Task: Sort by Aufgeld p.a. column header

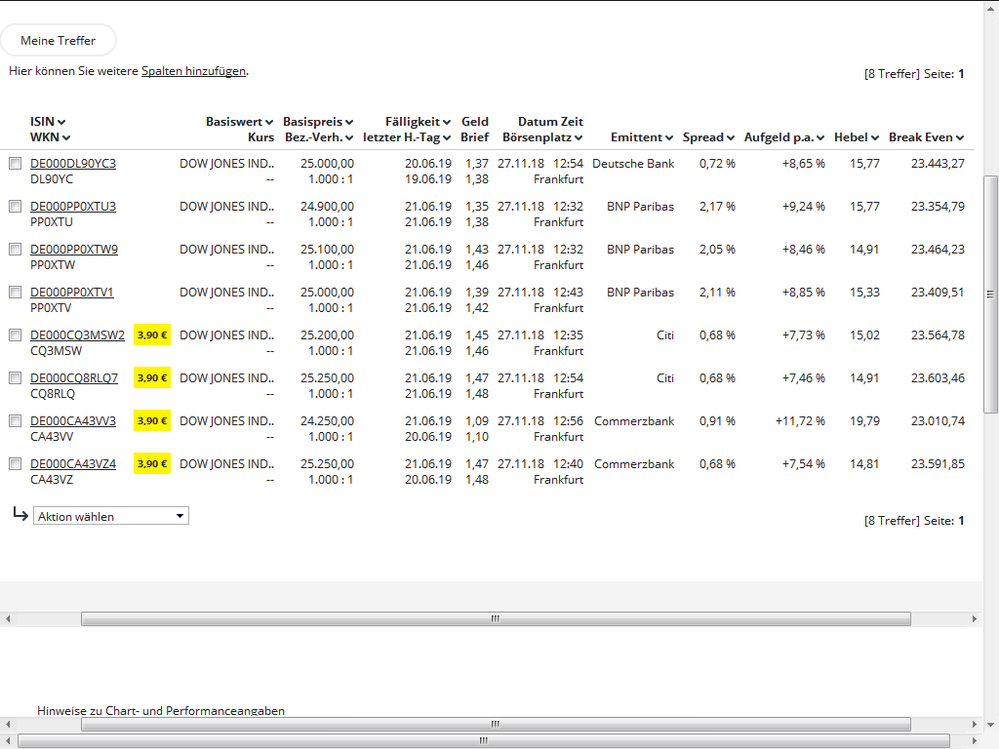Action: point(784,137)
